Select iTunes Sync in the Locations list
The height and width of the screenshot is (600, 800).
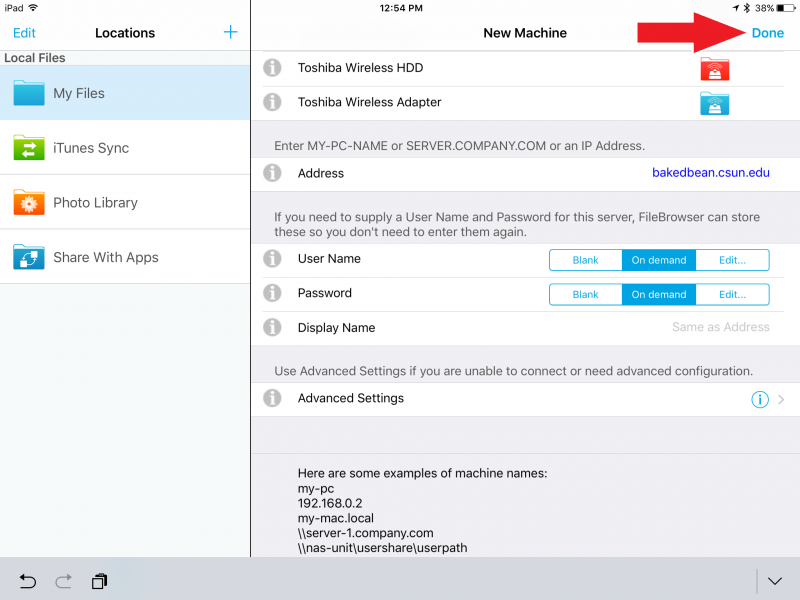coord(125,148)
